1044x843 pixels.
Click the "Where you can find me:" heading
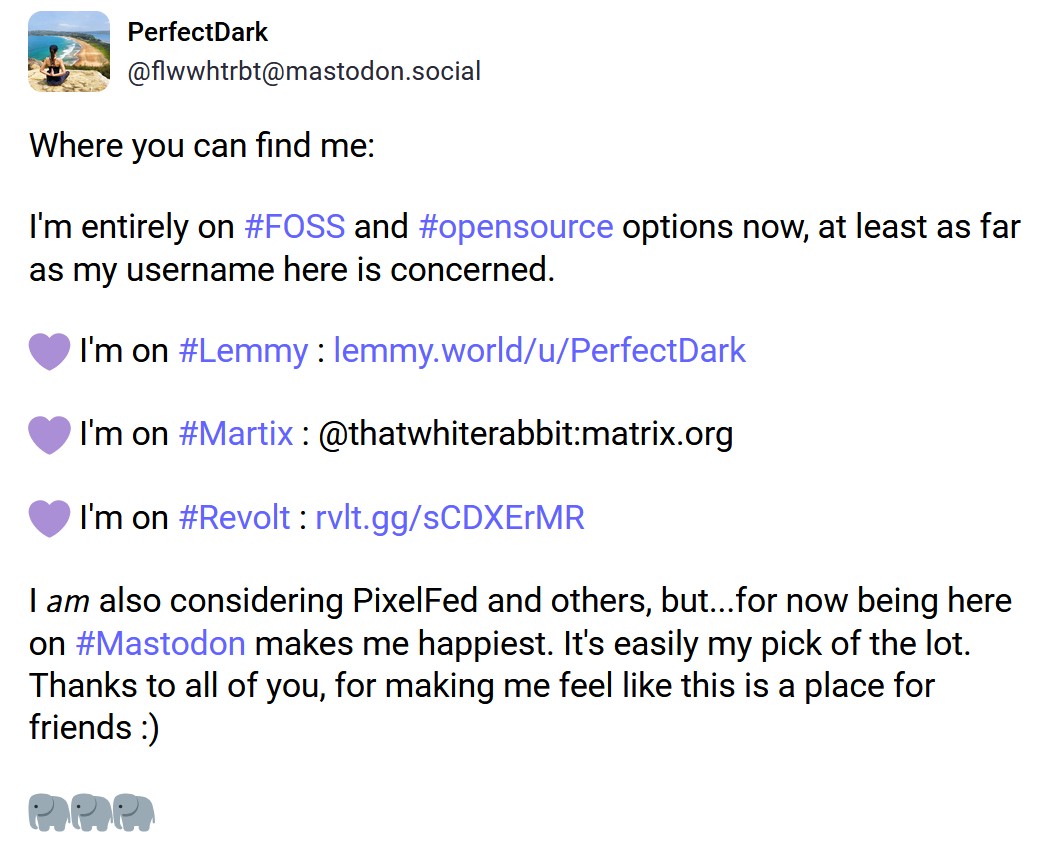202,146
